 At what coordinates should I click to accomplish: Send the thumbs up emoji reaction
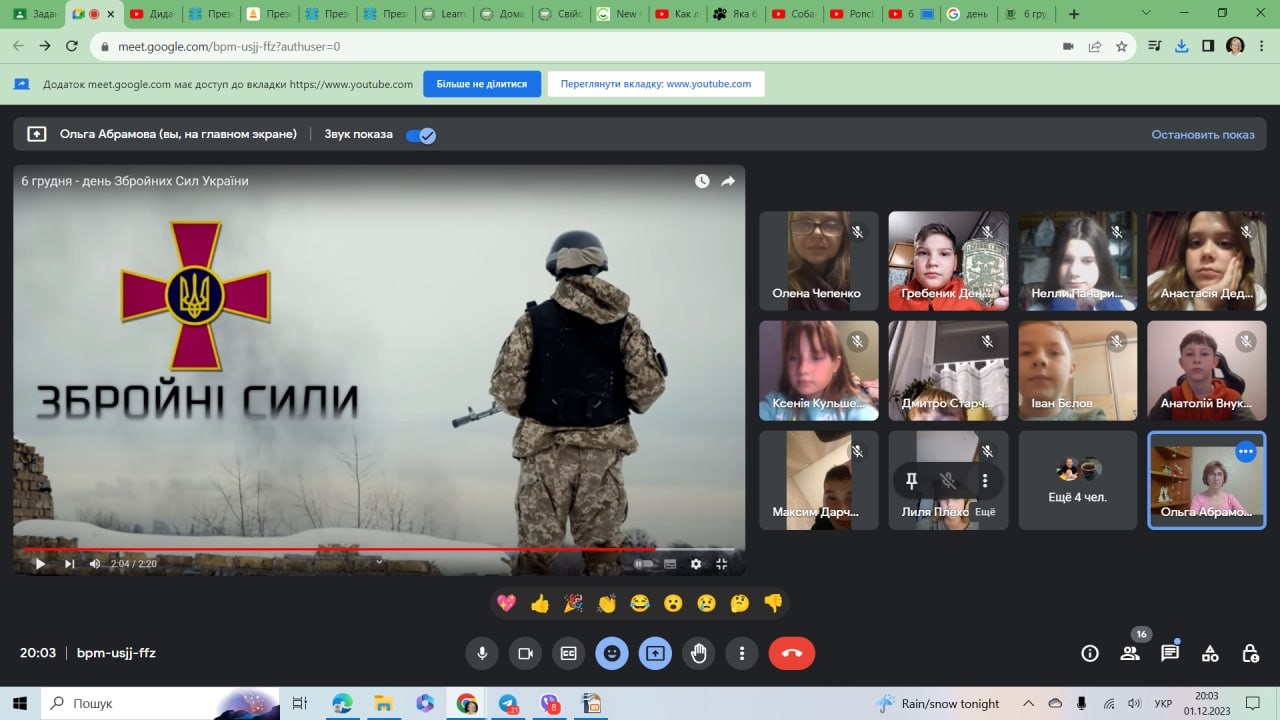(x=540, y=603)
